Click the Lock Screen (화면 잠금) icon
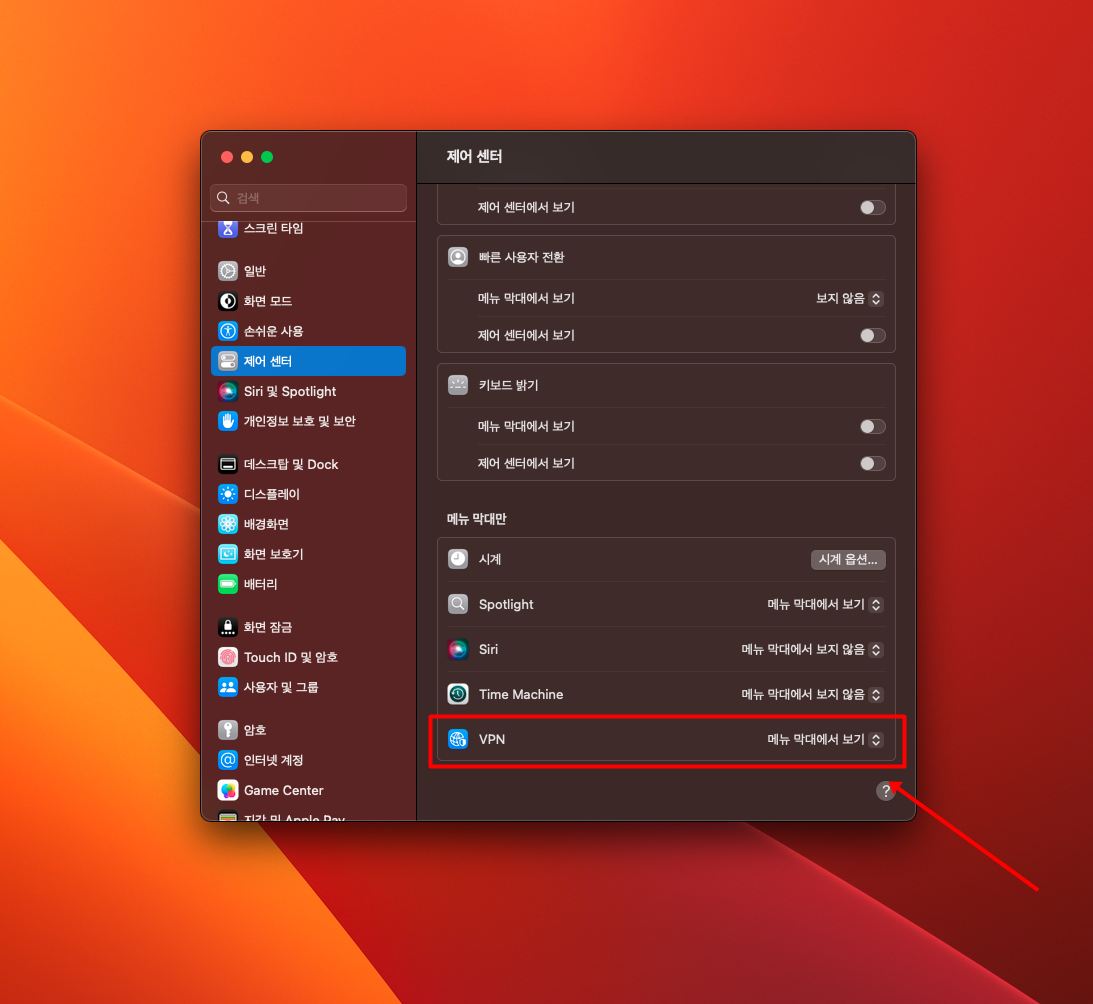Image resolution: width=1093 pixels, height=1004 pixels. 228,628
